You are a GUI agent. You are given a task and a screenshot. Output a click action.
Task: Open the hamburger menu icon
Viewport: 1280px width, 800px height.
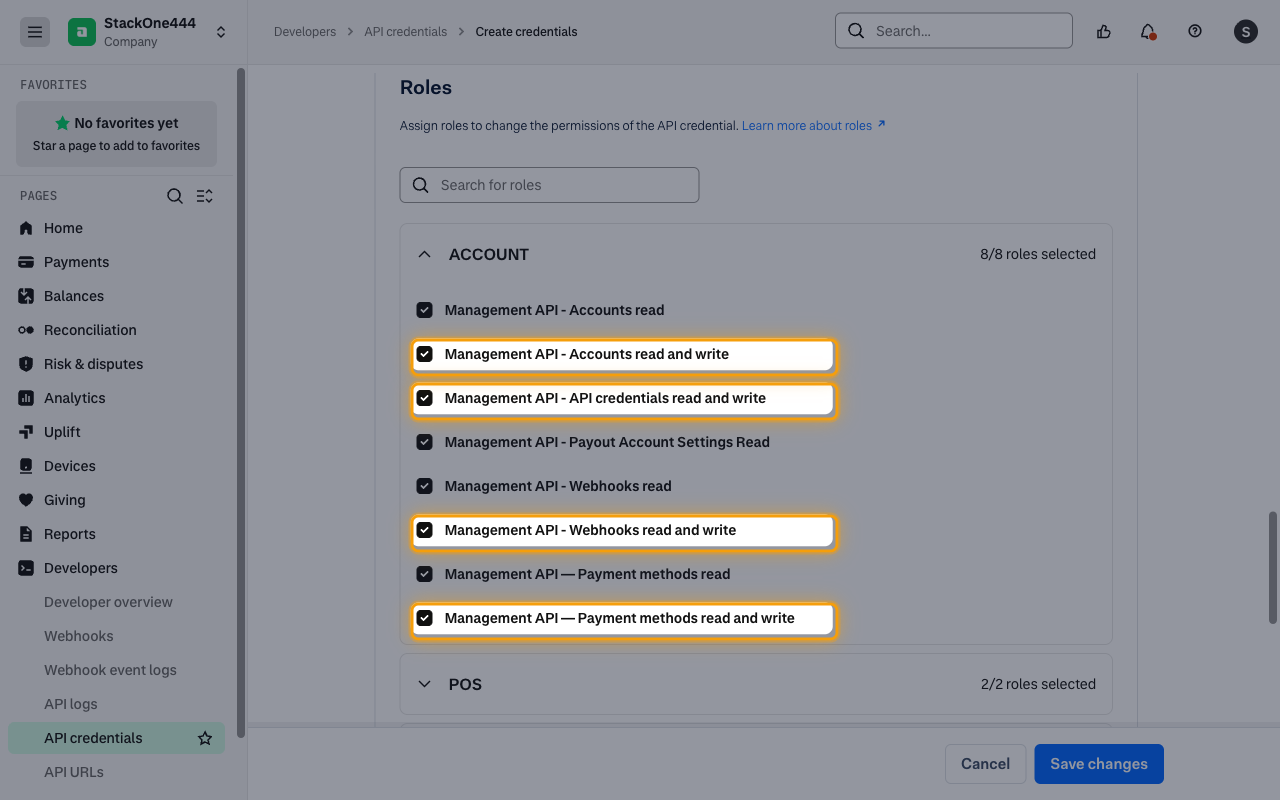pyautogui.click(x=35, y=32)
